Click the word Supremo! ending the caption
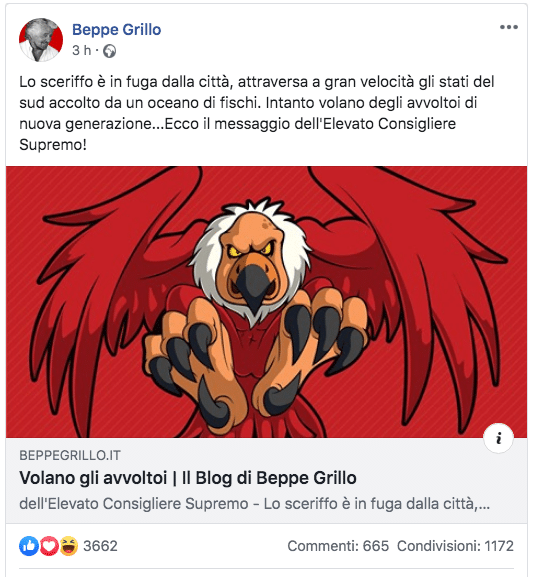 click(53, 145)
